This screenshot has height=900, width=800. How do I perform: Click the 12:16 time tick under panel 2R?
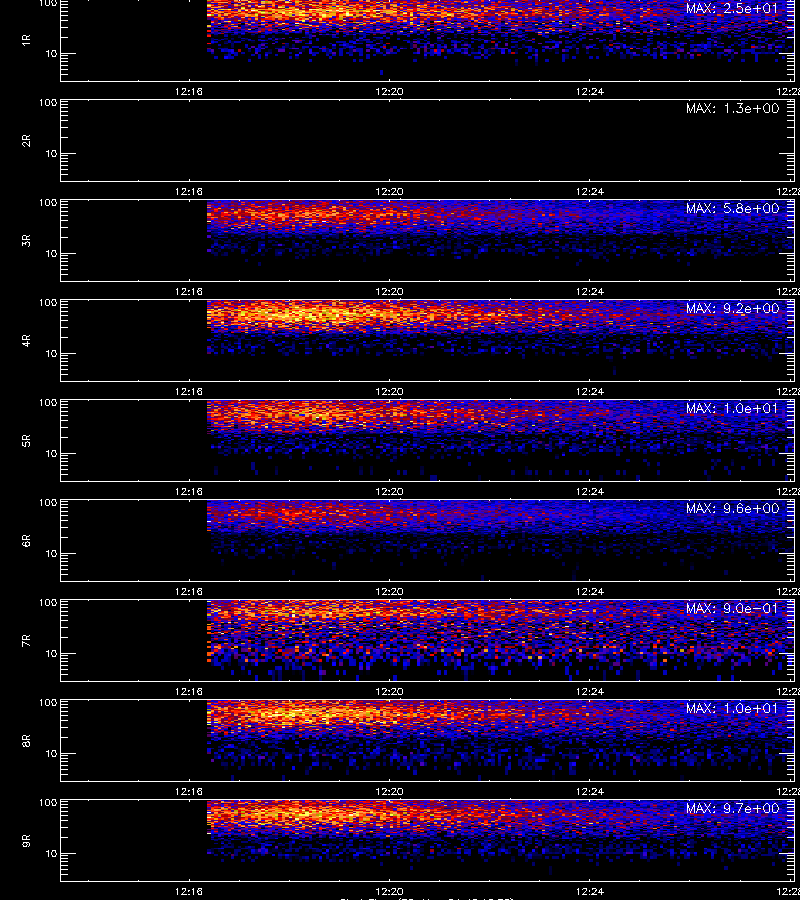[x=189, y=192]
